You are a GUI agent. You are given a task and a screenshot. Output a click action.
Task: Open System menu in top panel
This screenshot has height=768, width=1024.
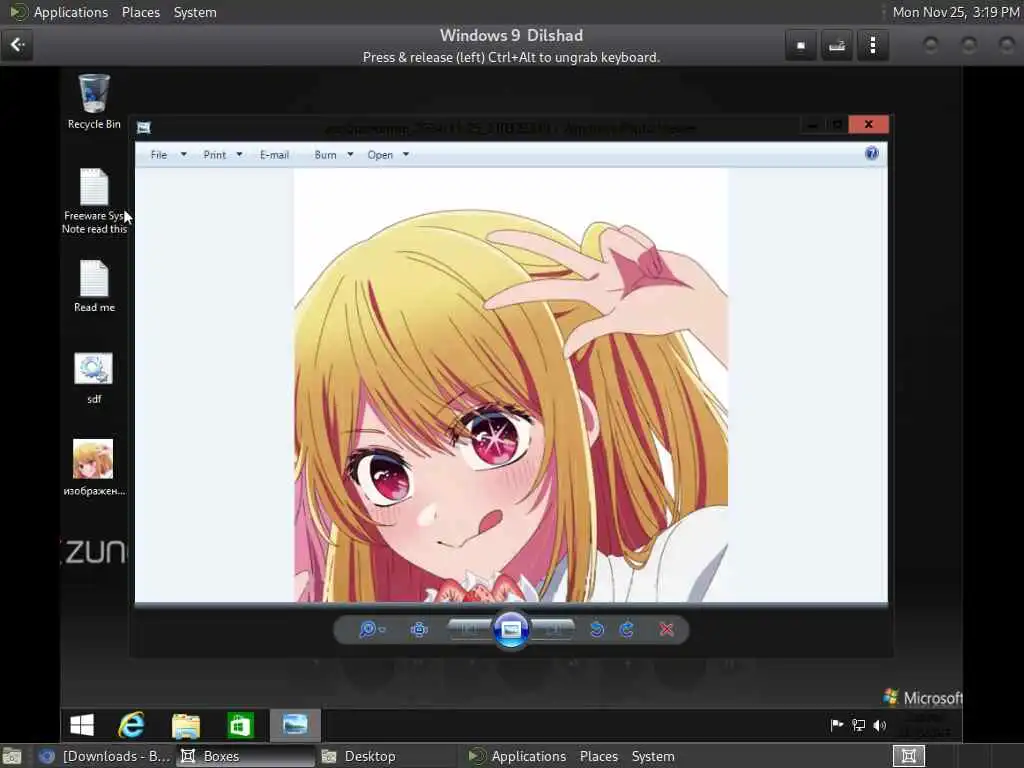click(x=195, y=12)
